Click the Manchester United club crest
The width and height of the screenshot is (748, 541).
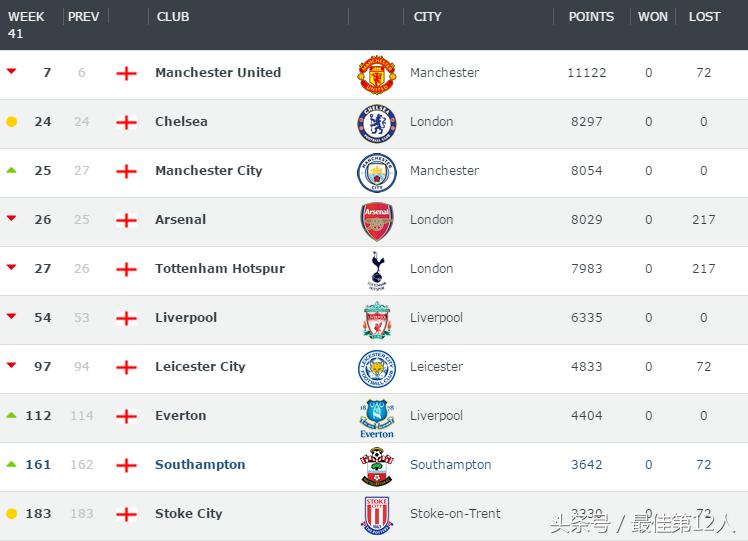(377, 74)
